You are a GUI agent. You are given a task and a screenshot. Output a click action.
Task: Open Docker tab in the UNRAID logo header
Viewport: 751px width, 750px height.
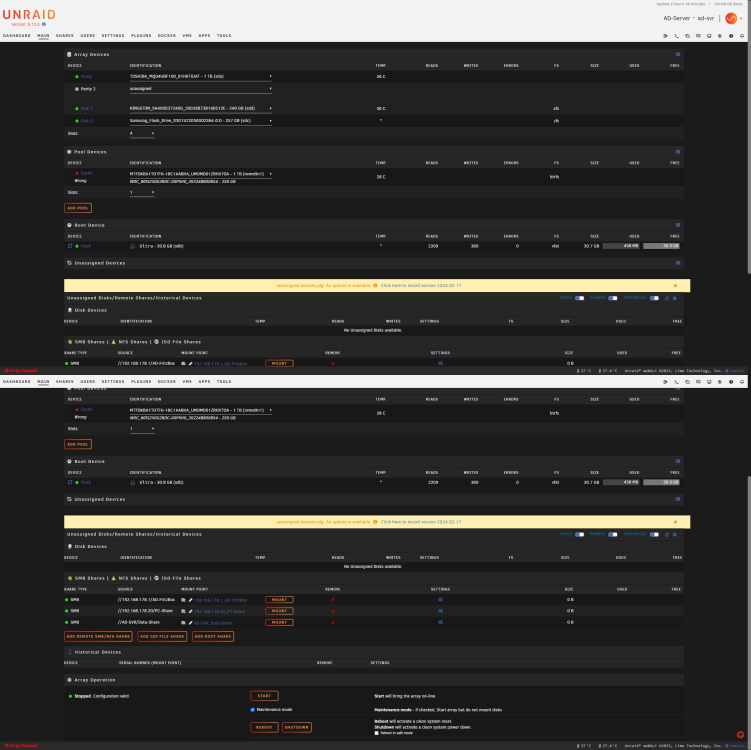tap(167, 36)
